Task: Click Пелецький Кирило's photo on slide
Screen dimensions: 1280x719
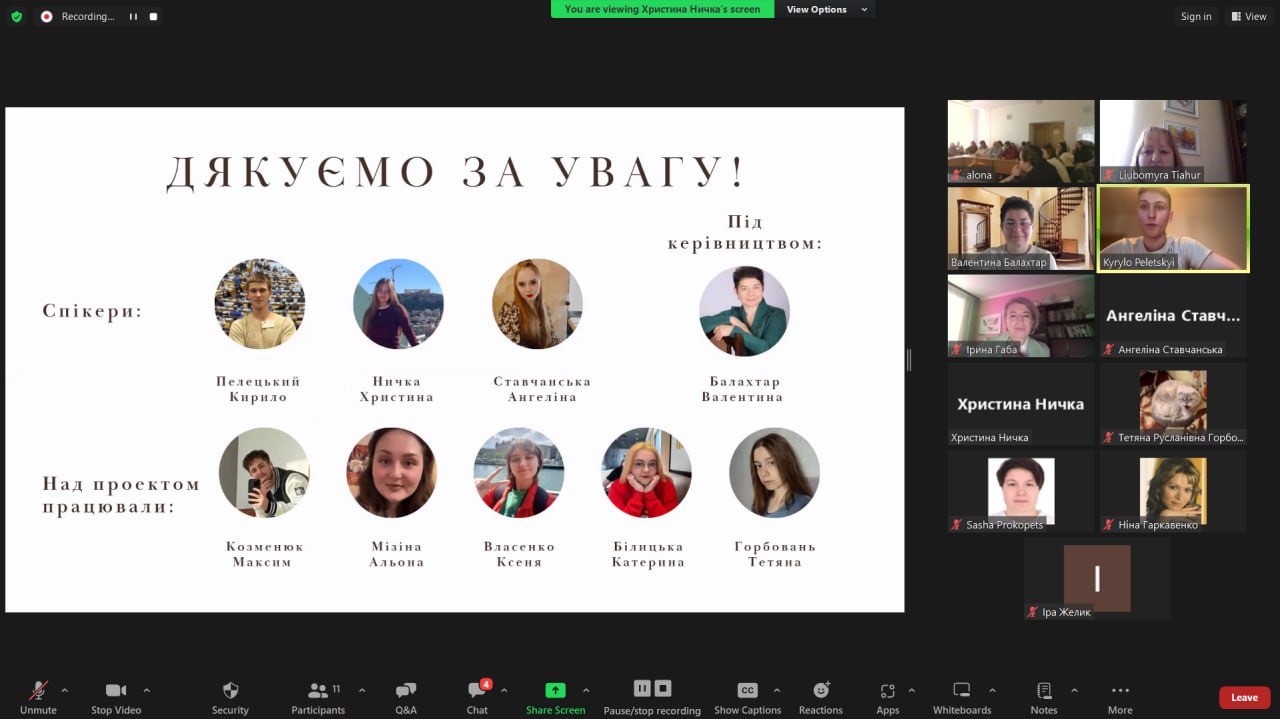Action: tap(260, 304)
